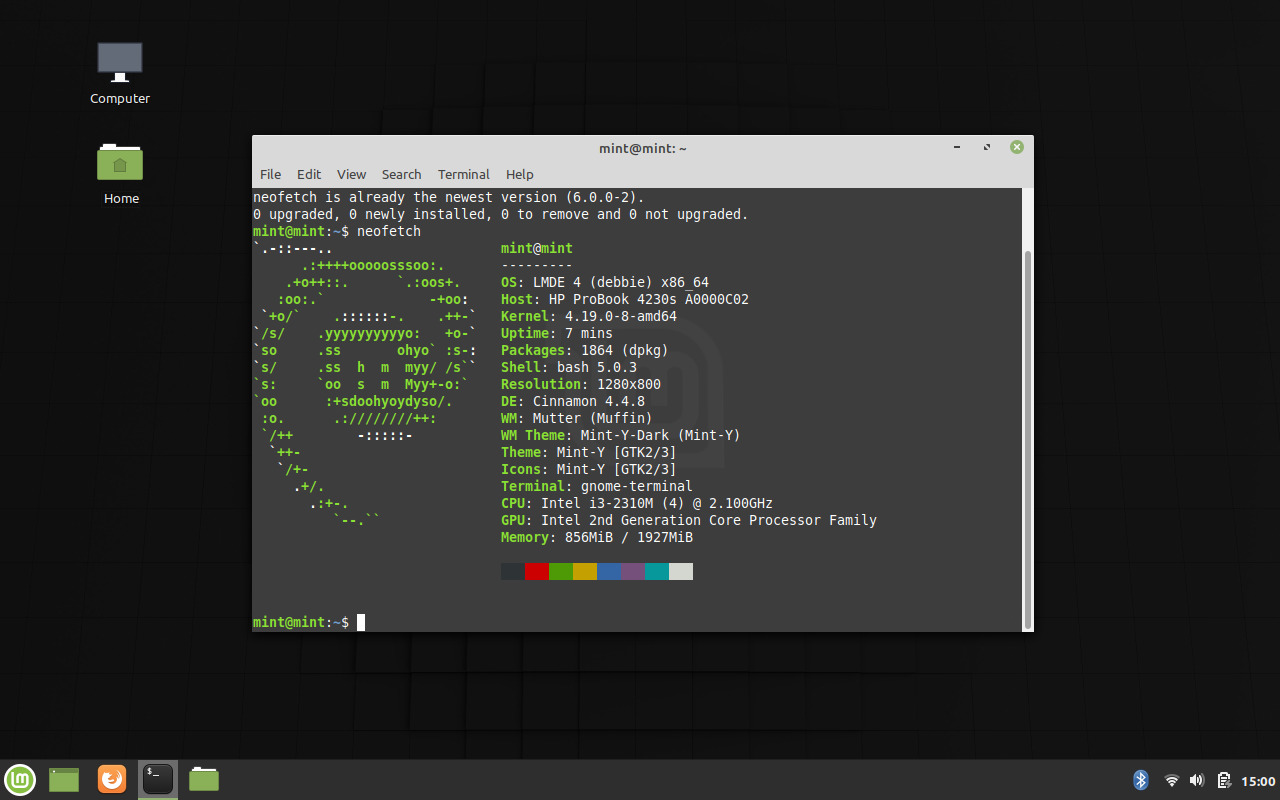Click the purple color block in neofetch
This screenshot has height=800, width=1280.
pyautogui.click(x=633, y=571)
